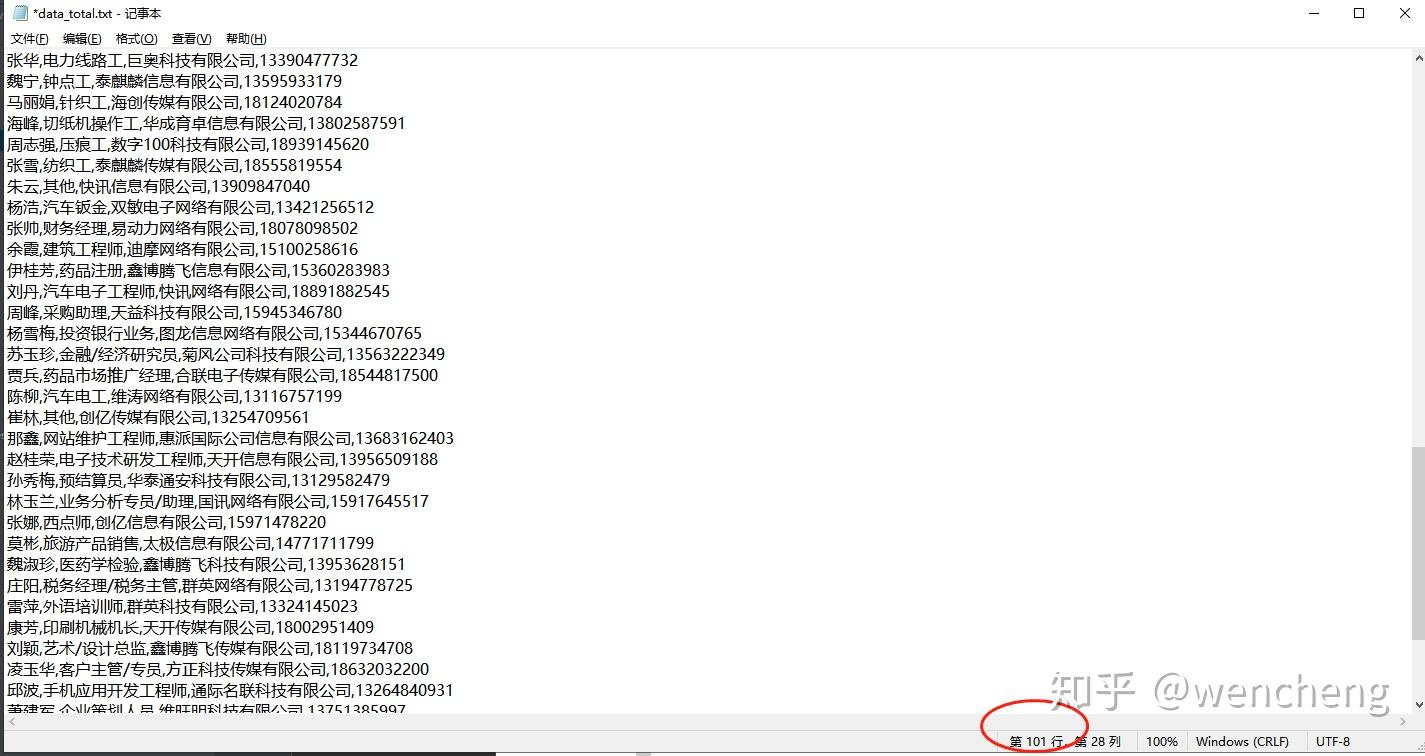
Task: Click the line starting with 杨雪梅,投资银行业务
Action: 214,333
